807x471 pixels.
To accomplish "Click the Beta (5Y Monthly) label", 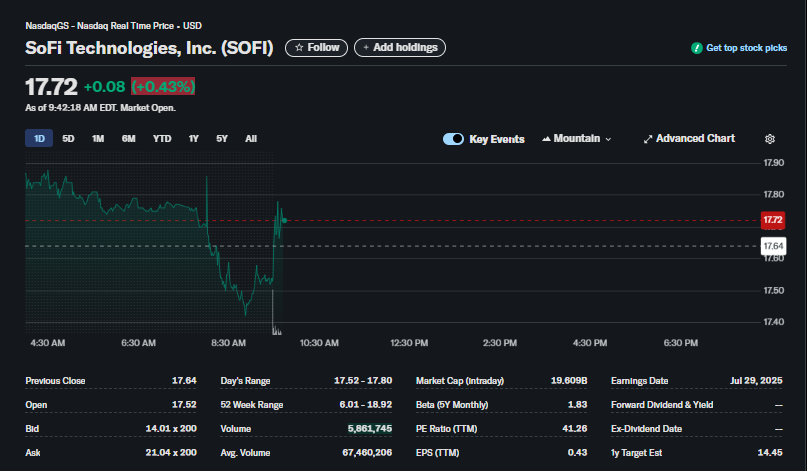I will [451, 405].
